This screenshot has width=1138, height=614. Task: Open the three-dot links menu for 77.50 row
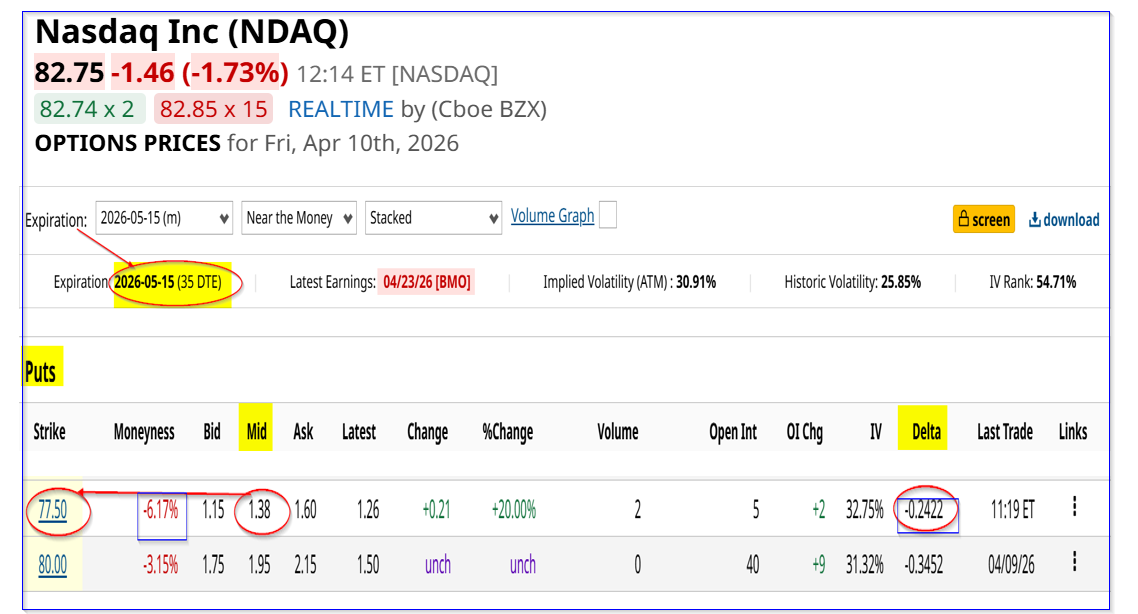pos(1074,507)
